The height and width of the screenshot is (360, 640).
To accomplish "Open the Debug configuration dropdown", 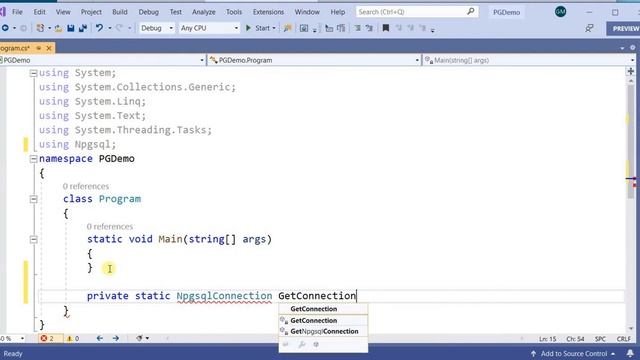I will point(157,28).
